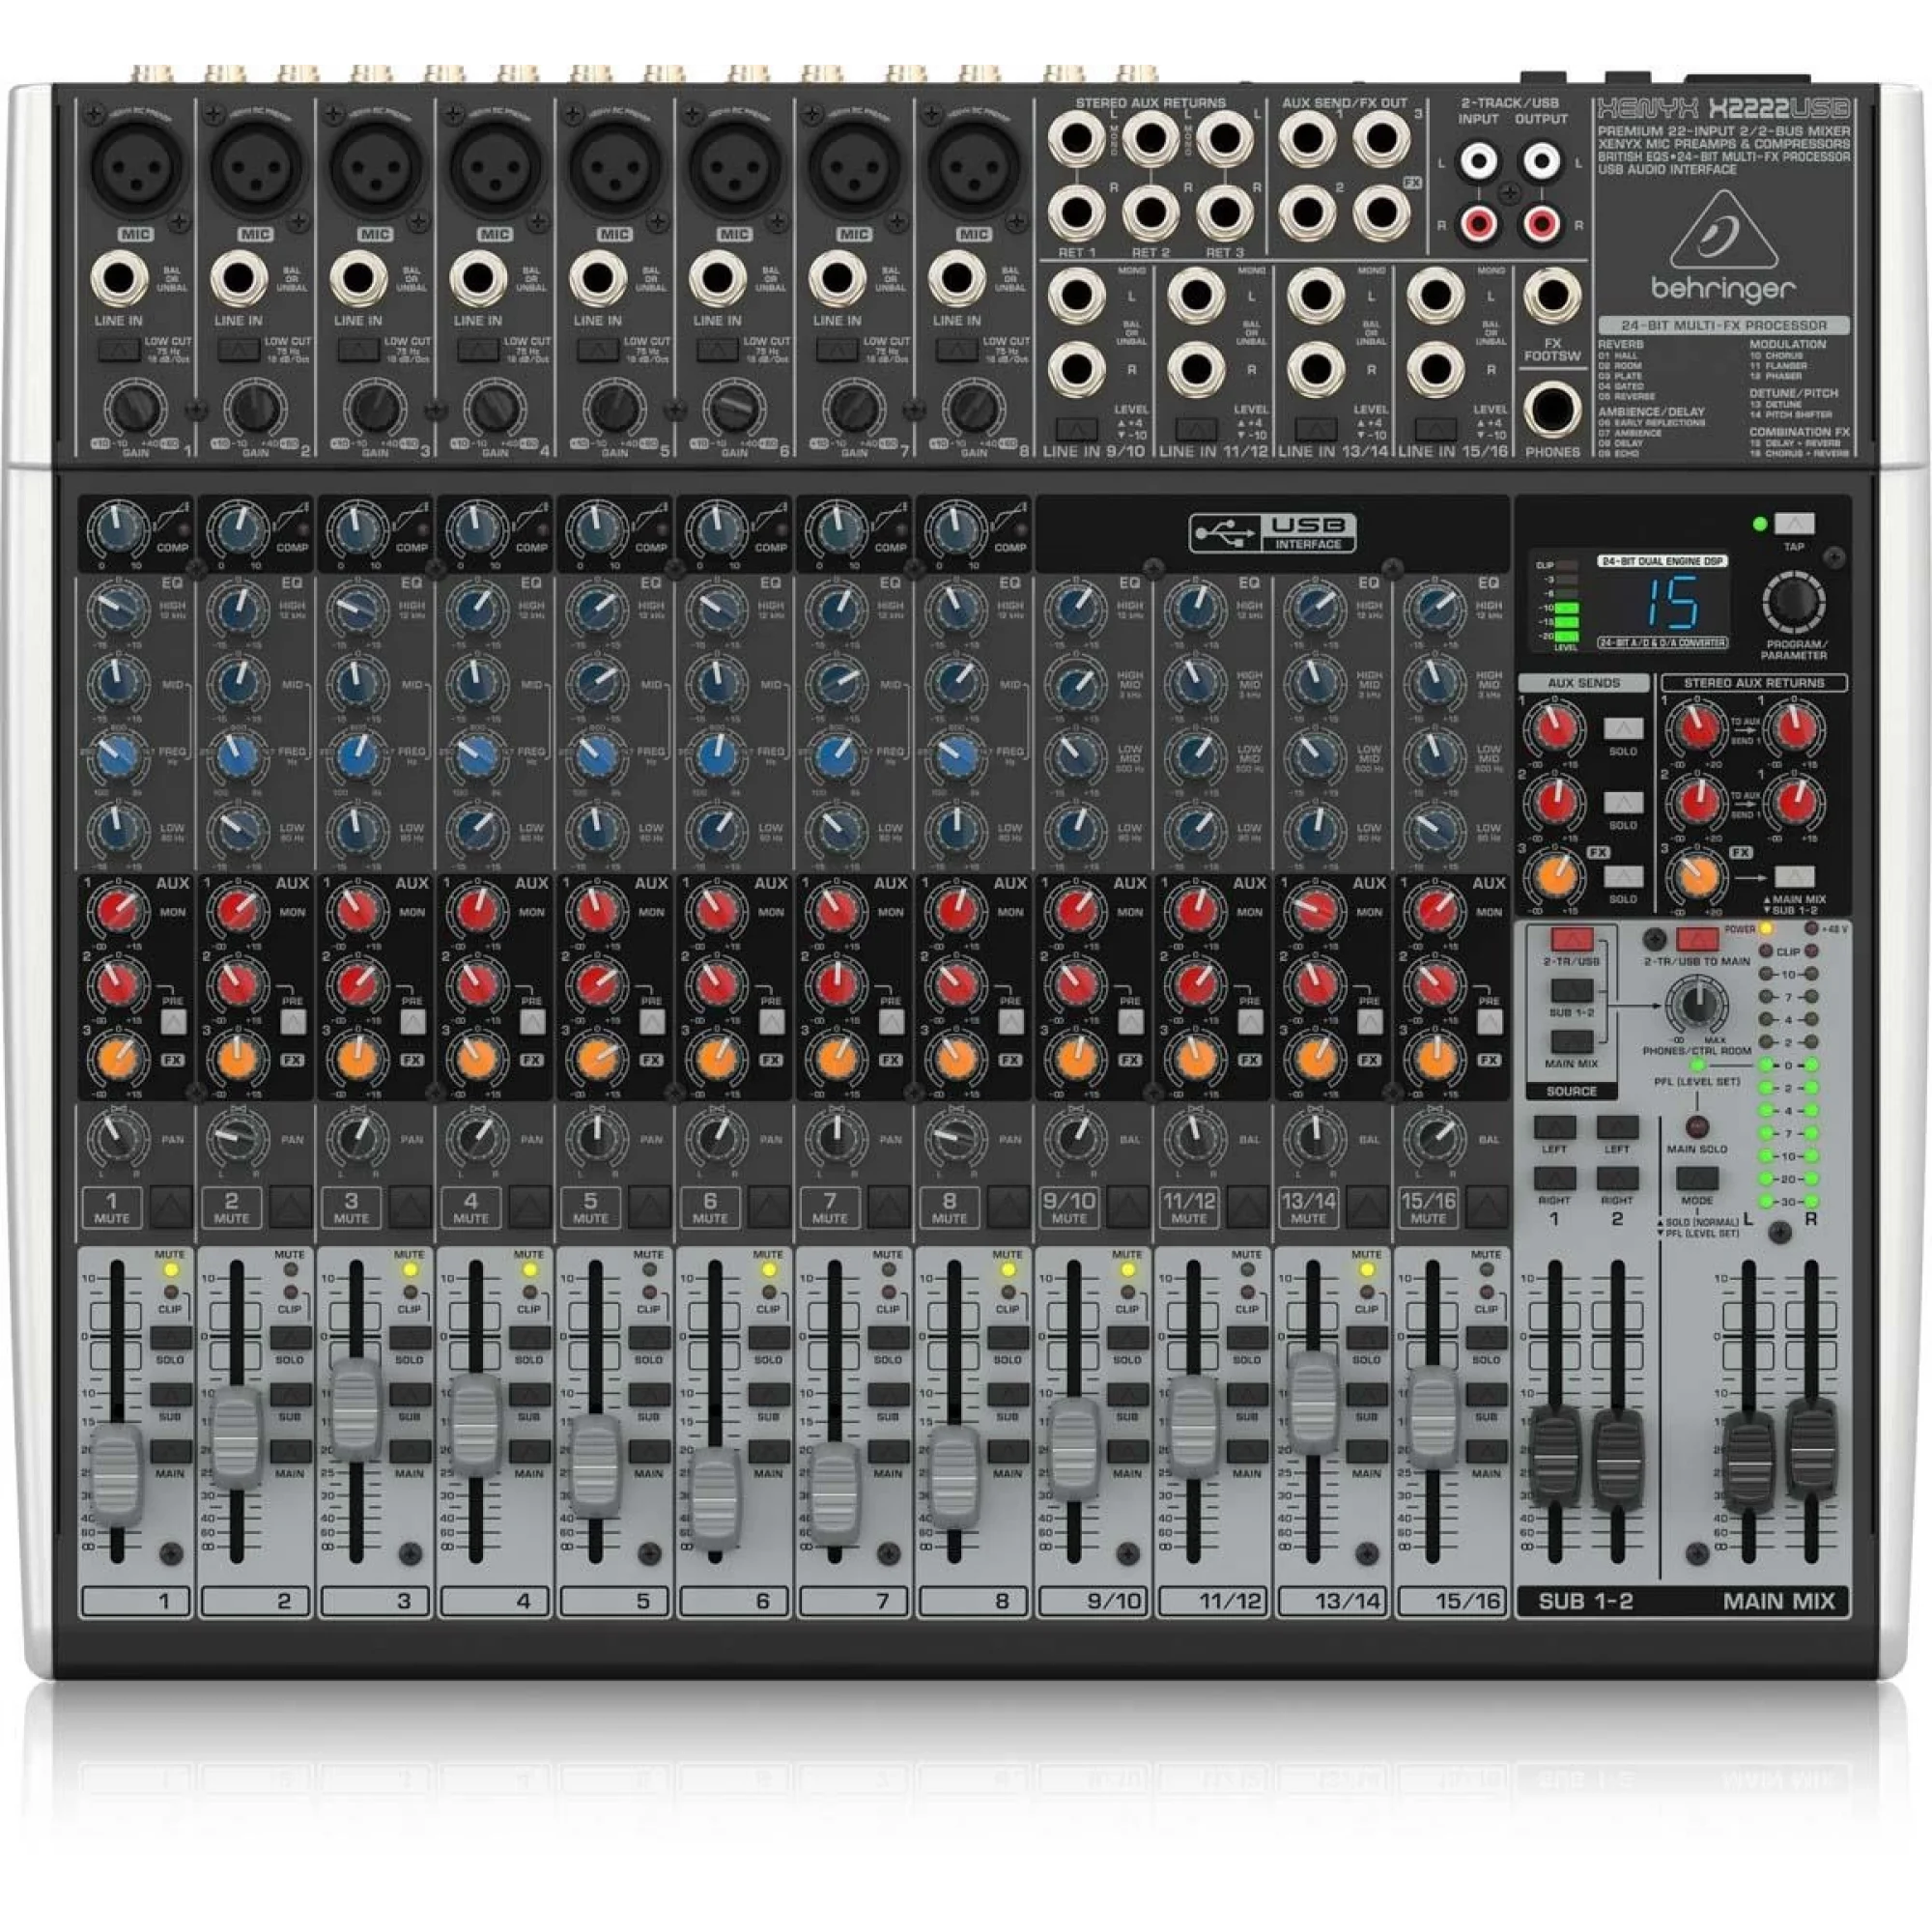Click LINE IN 9/10 left (mono) jack
This screenshot has height=1932, width=1932.
click(x=1076, y=295)
